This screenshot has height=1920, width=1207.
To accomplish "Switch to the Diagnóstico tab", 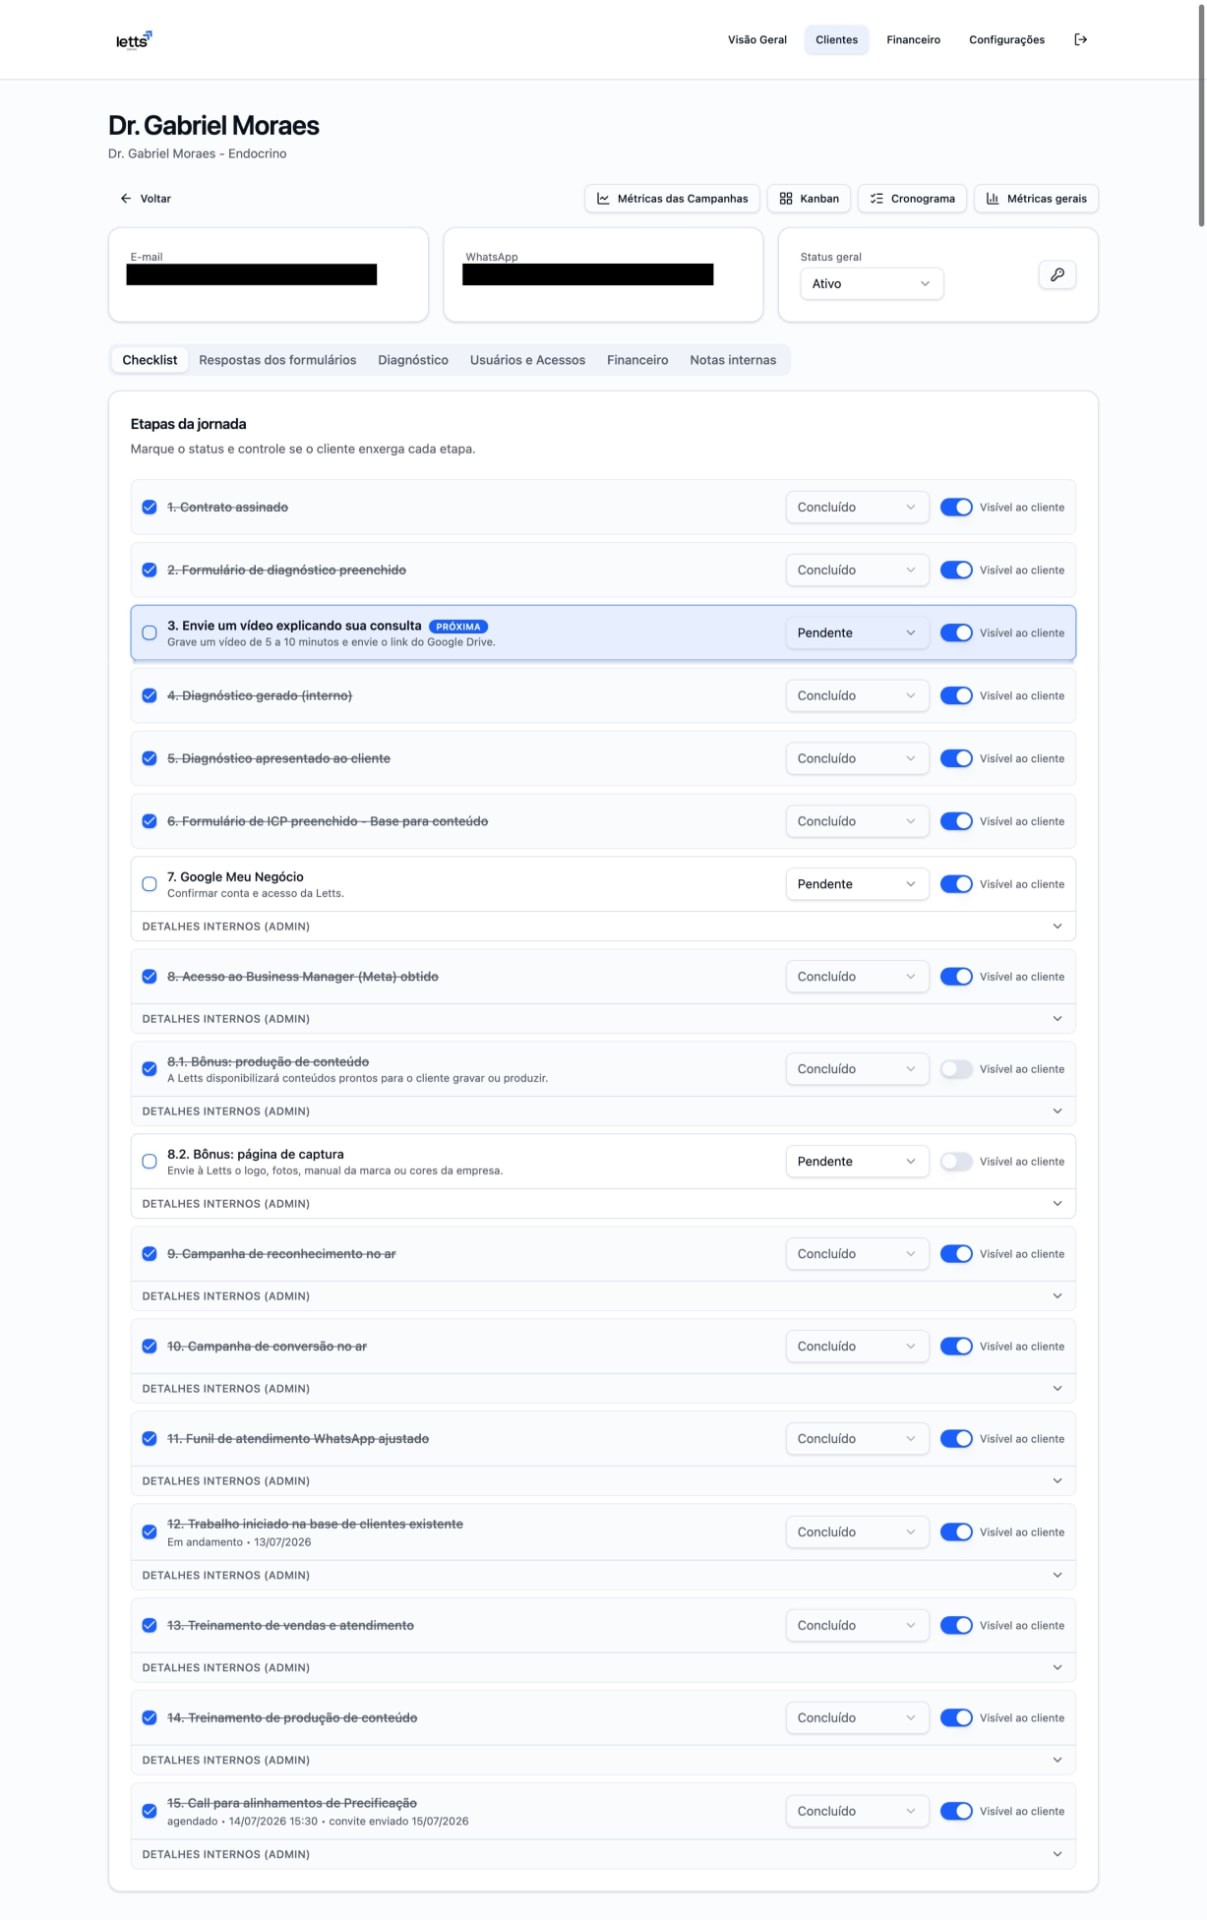I will [x=413, y=360].
